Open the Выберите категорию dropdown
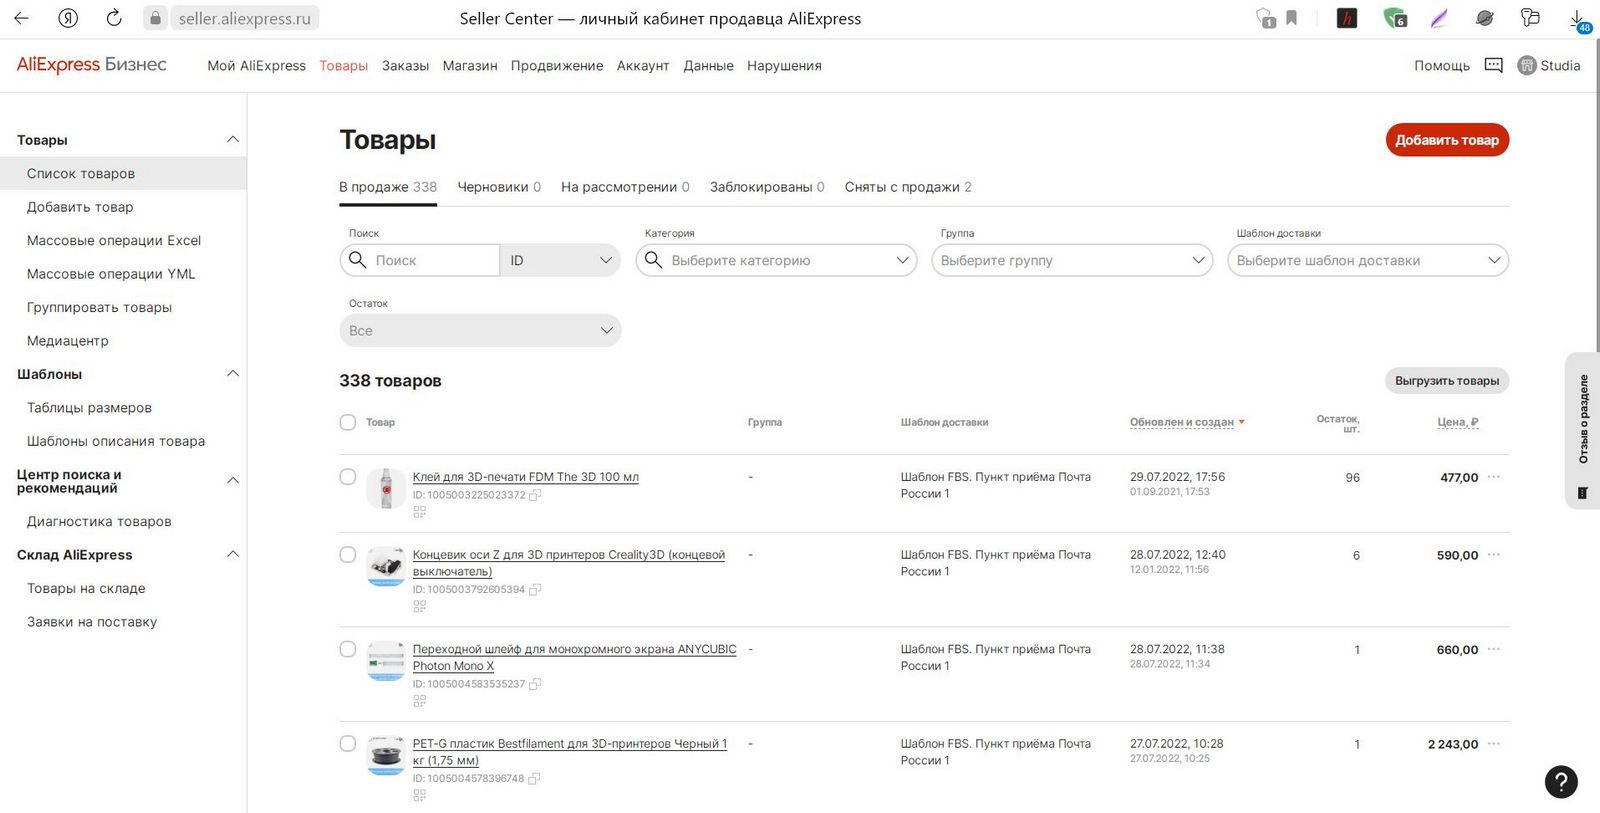The width and height of the screenshot is (1600, 813). click(776, 260)
